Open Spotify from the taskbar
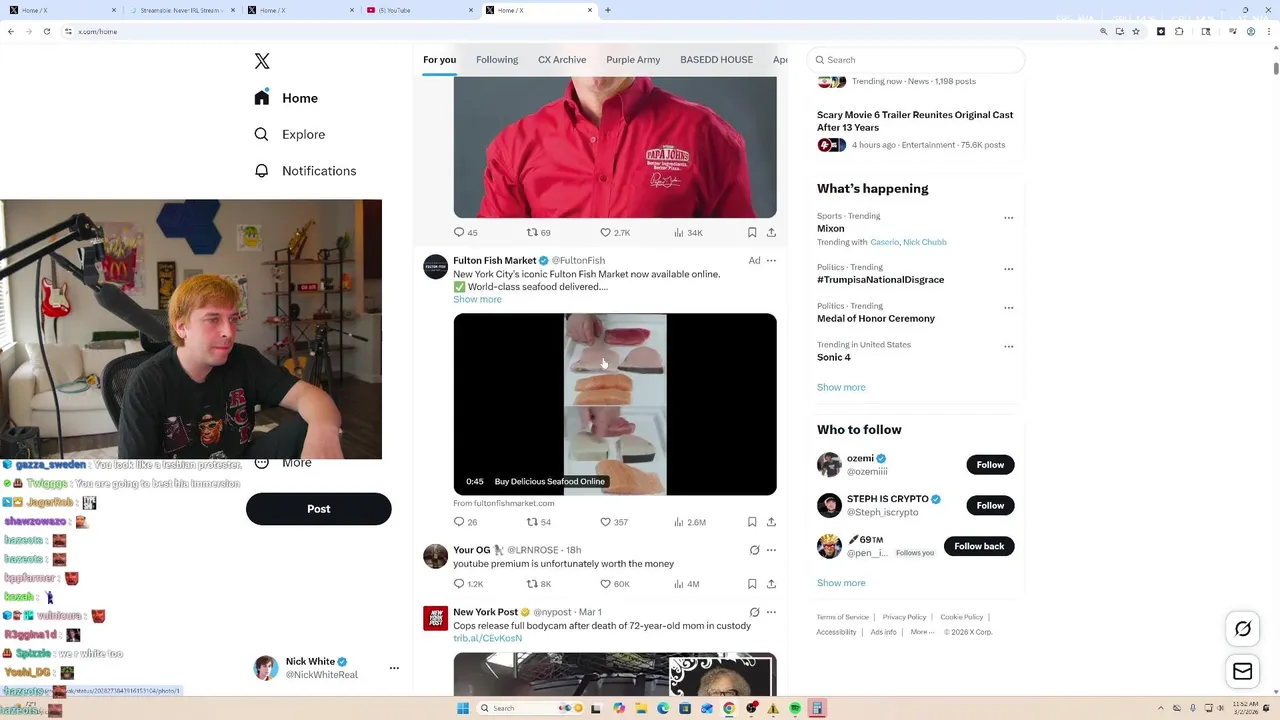This screenshot has height=720, width=1280. coord(795,708)
